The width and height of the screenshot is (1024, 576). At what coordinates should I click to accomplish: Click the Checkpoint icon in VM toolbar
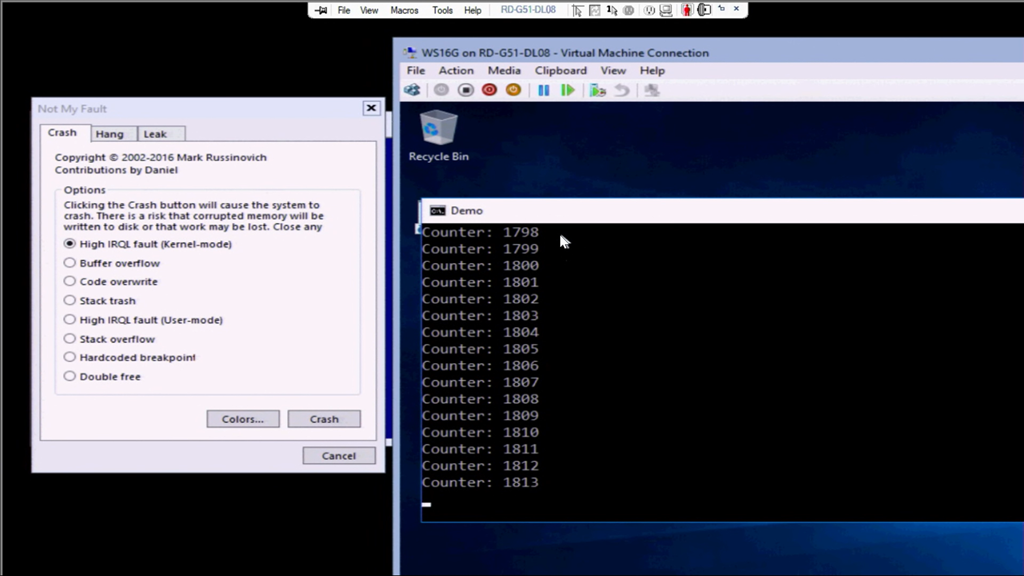coord(597,90)
